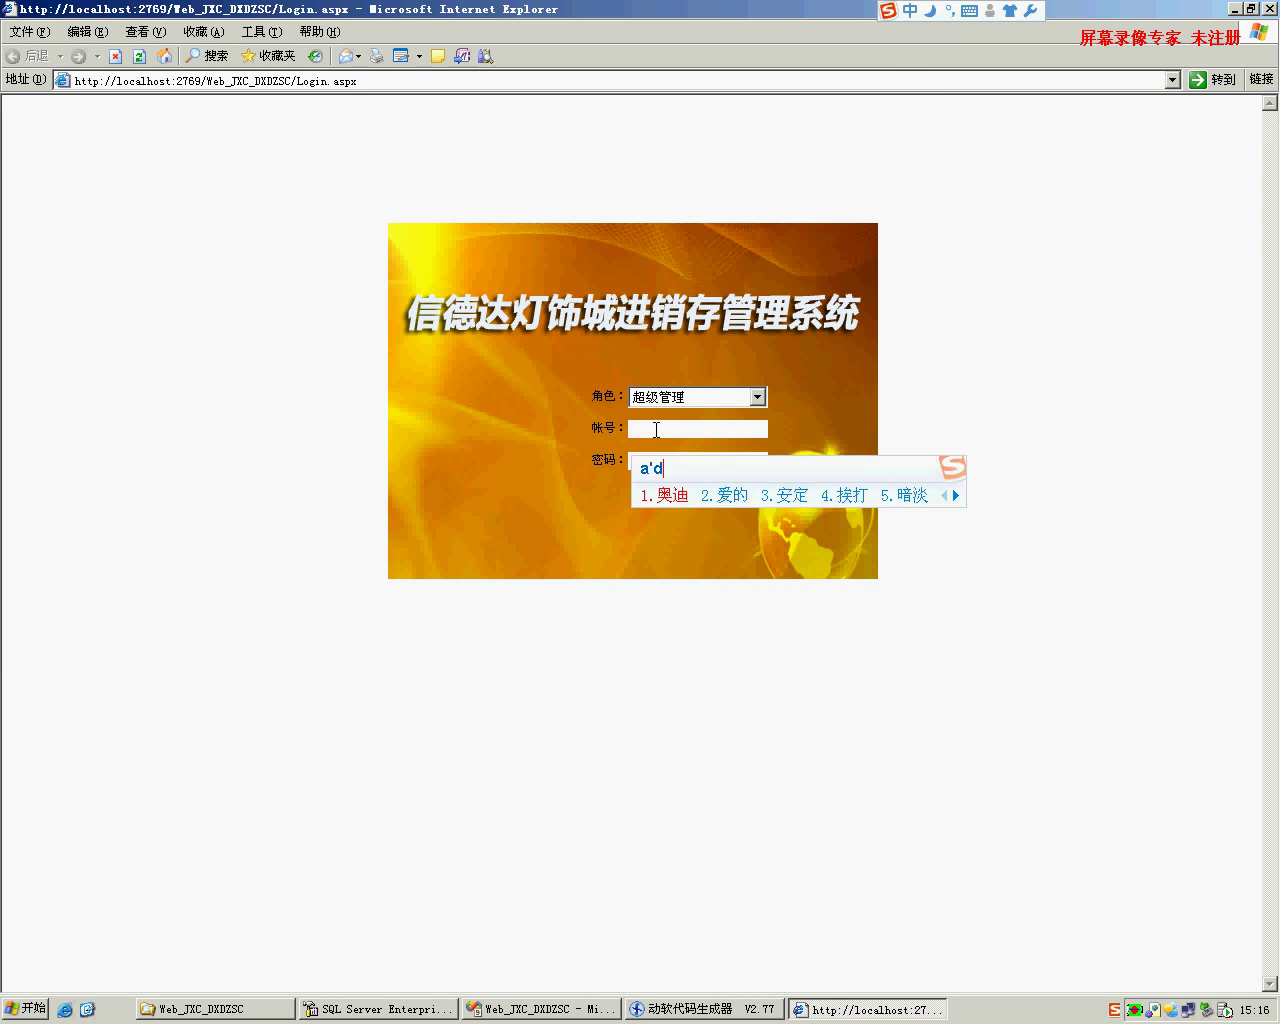1280x1024 pixels.
Task: Open Sogou IME wrench settings icon
Action: click(x=1030, y=11)
